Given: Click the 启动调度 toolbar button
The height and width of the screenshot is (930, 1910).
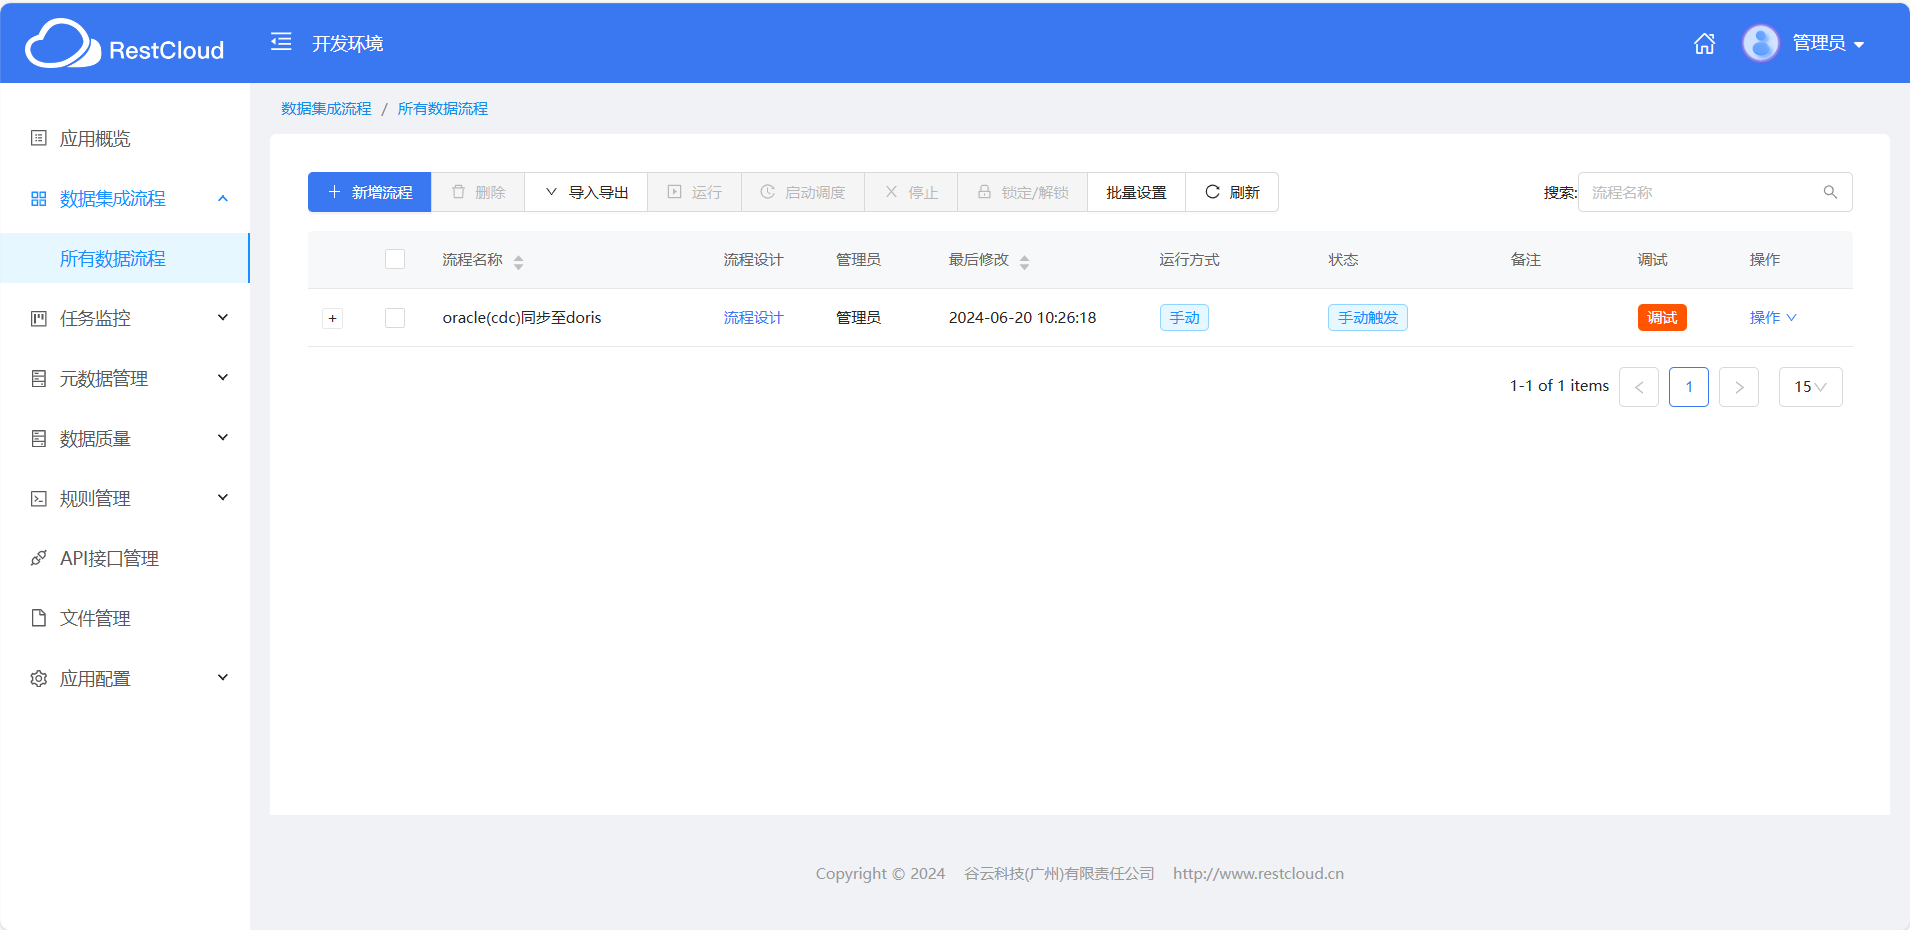Looking at the screenshot, I should point(803,192).
